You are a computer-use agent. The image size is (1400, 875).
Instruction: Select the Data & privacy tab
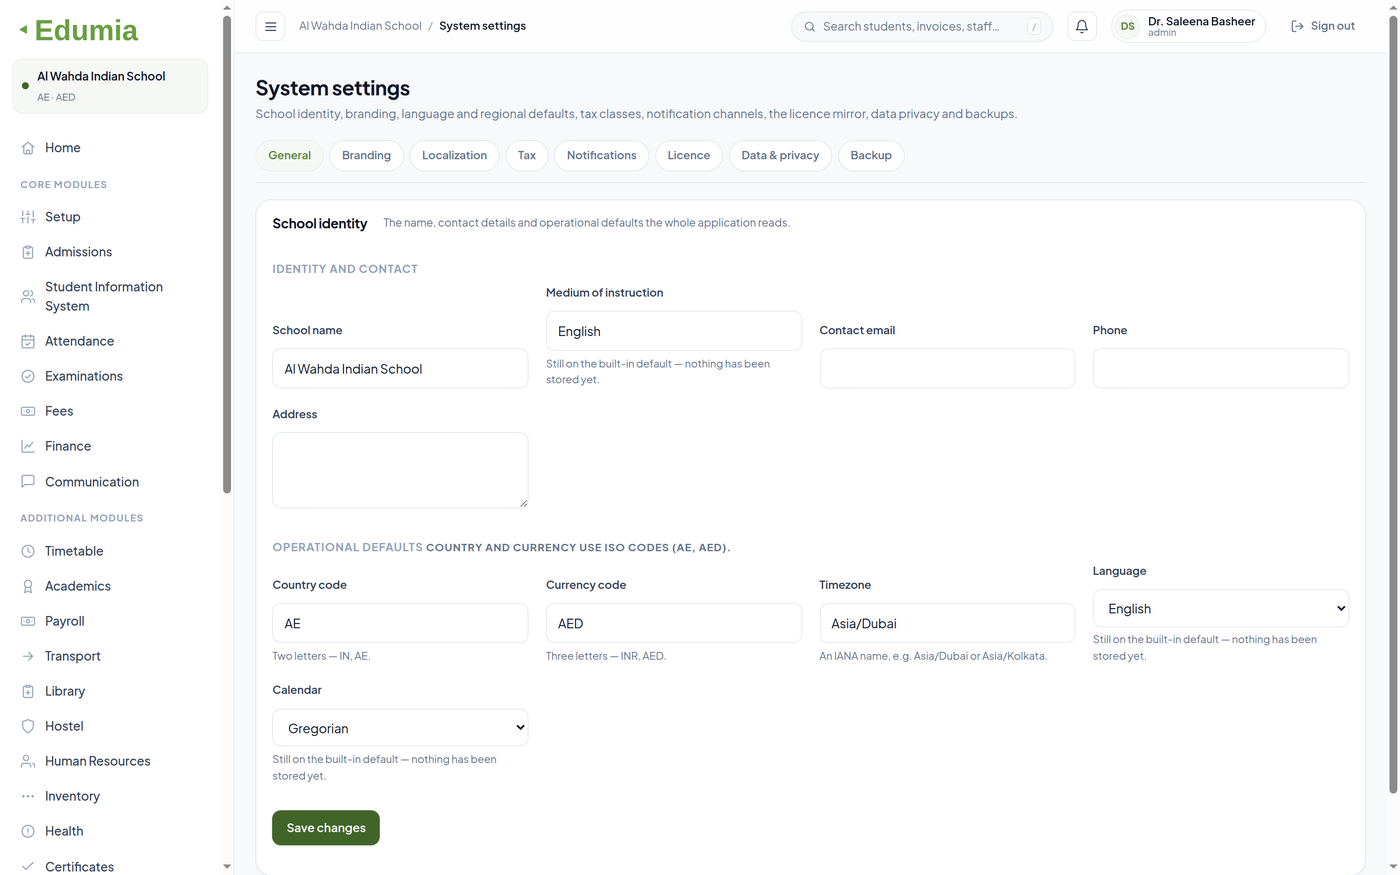coord(780,155)
